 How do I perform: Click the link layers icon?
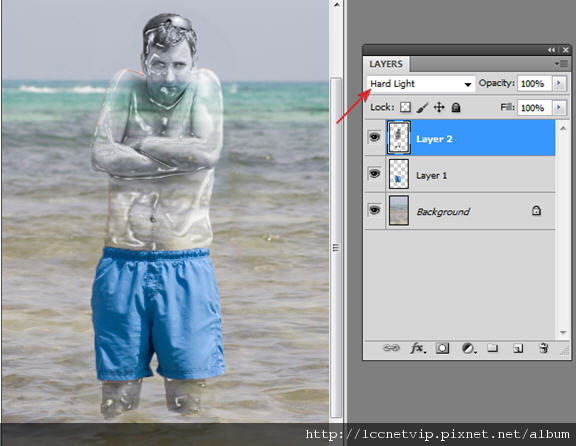[x=391, y=348]
